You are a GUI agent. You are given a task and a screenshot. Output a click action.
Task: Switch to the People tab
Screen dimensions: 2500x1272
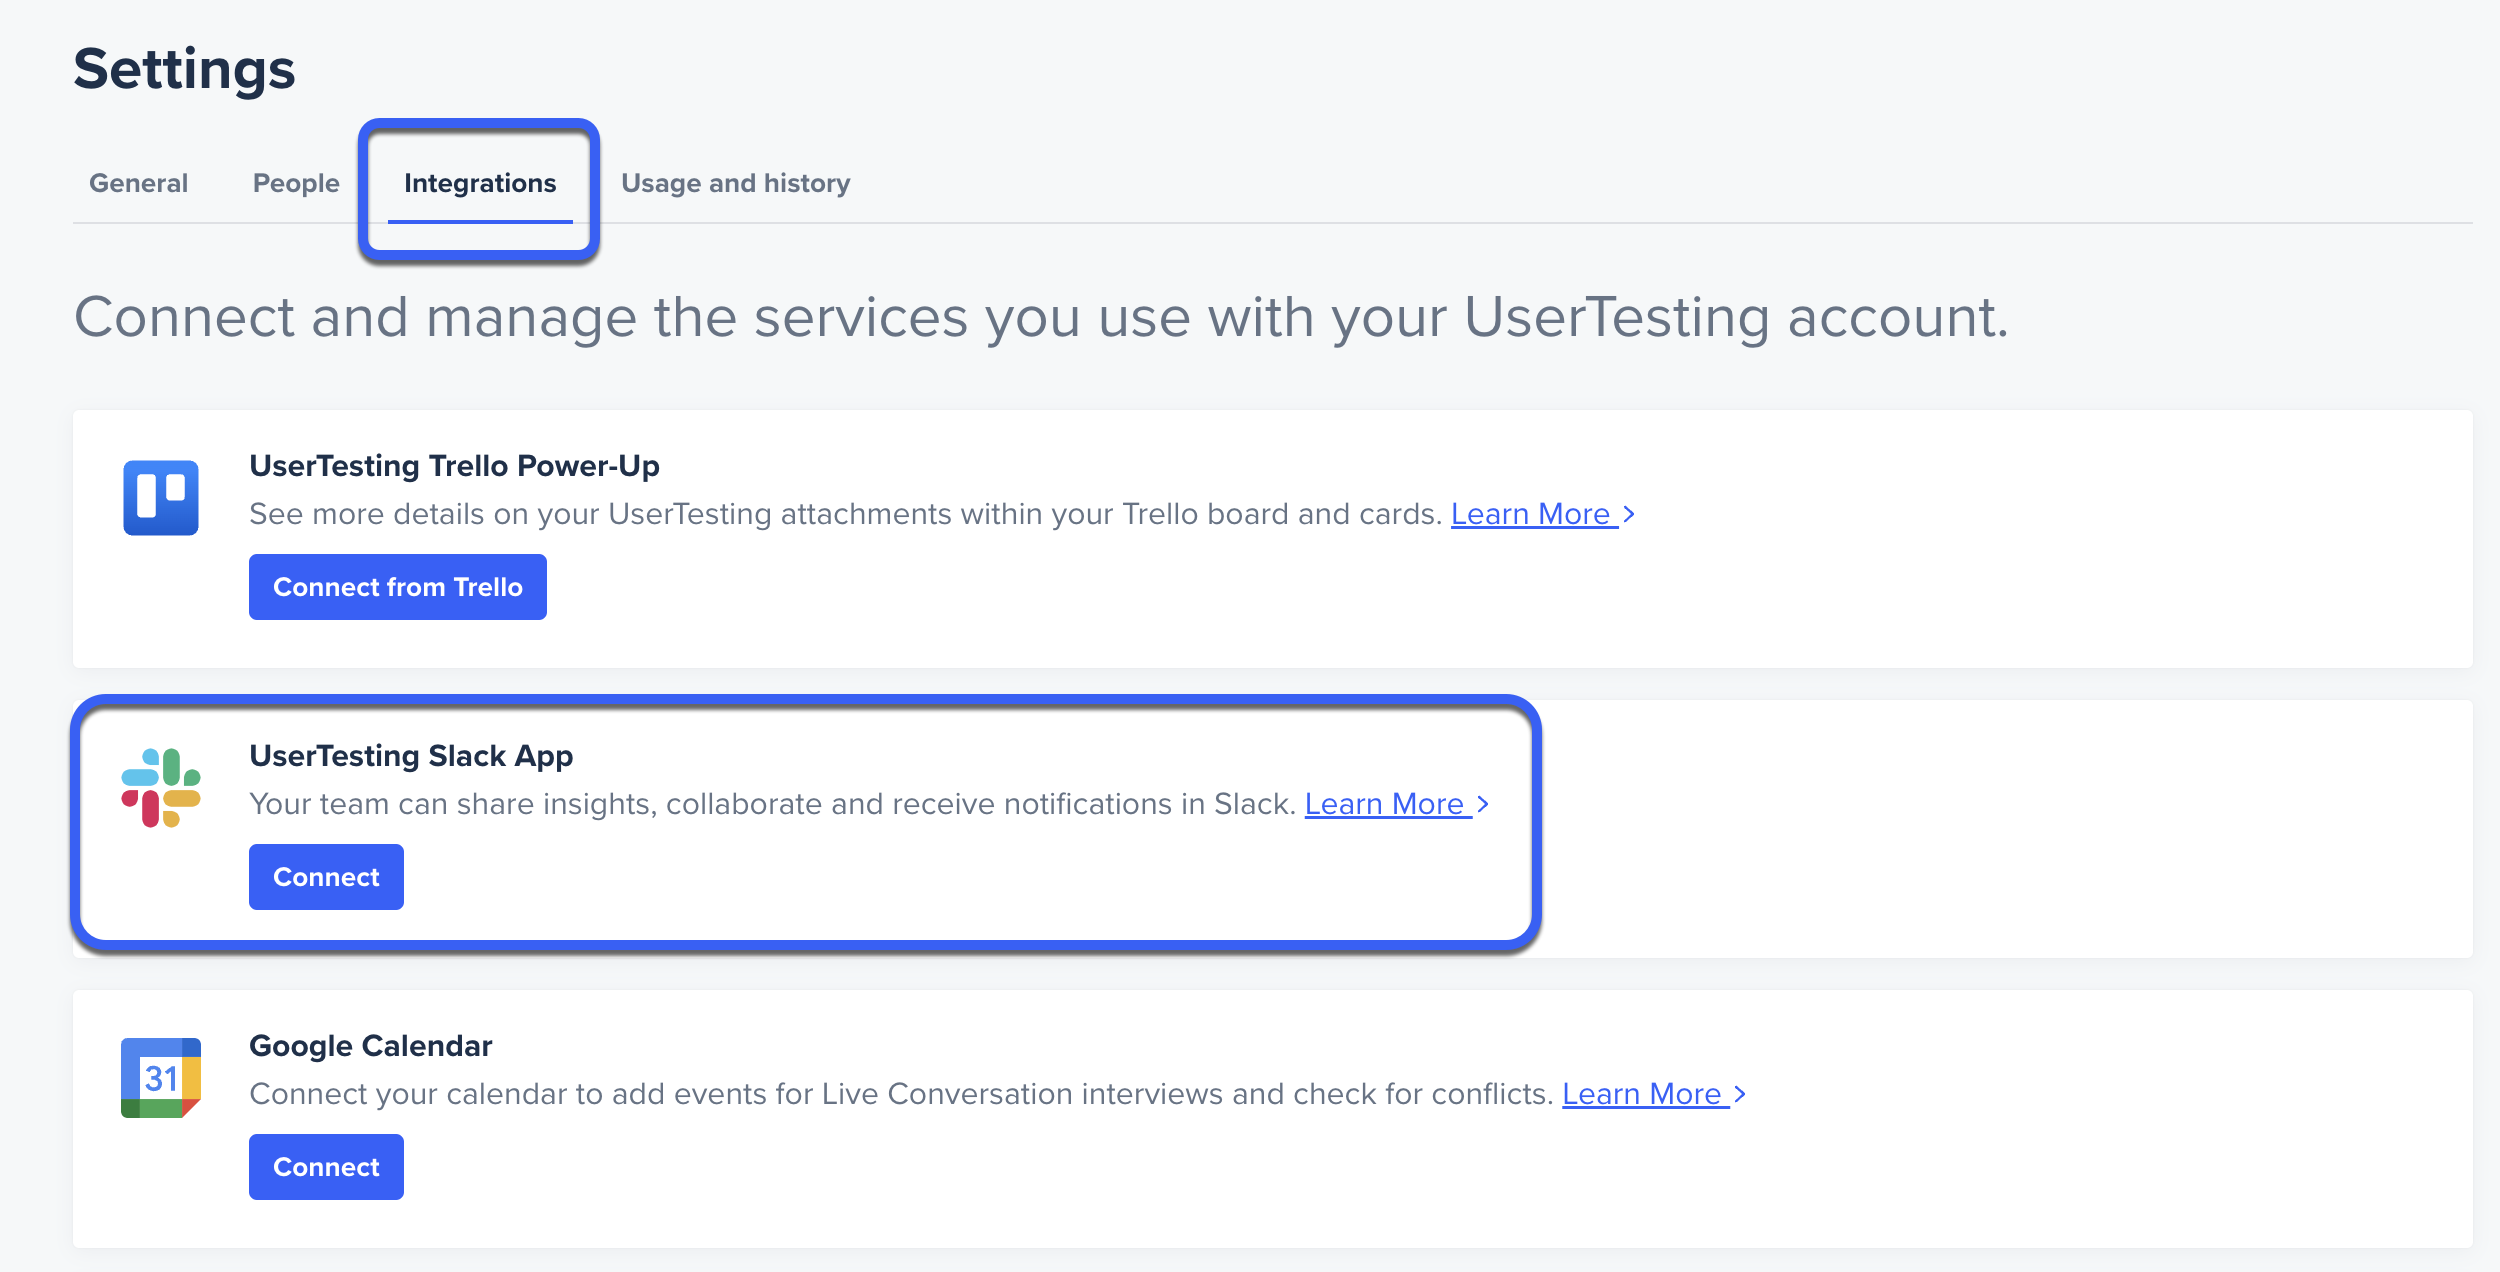pyautogui.click(x=296, y=183)
